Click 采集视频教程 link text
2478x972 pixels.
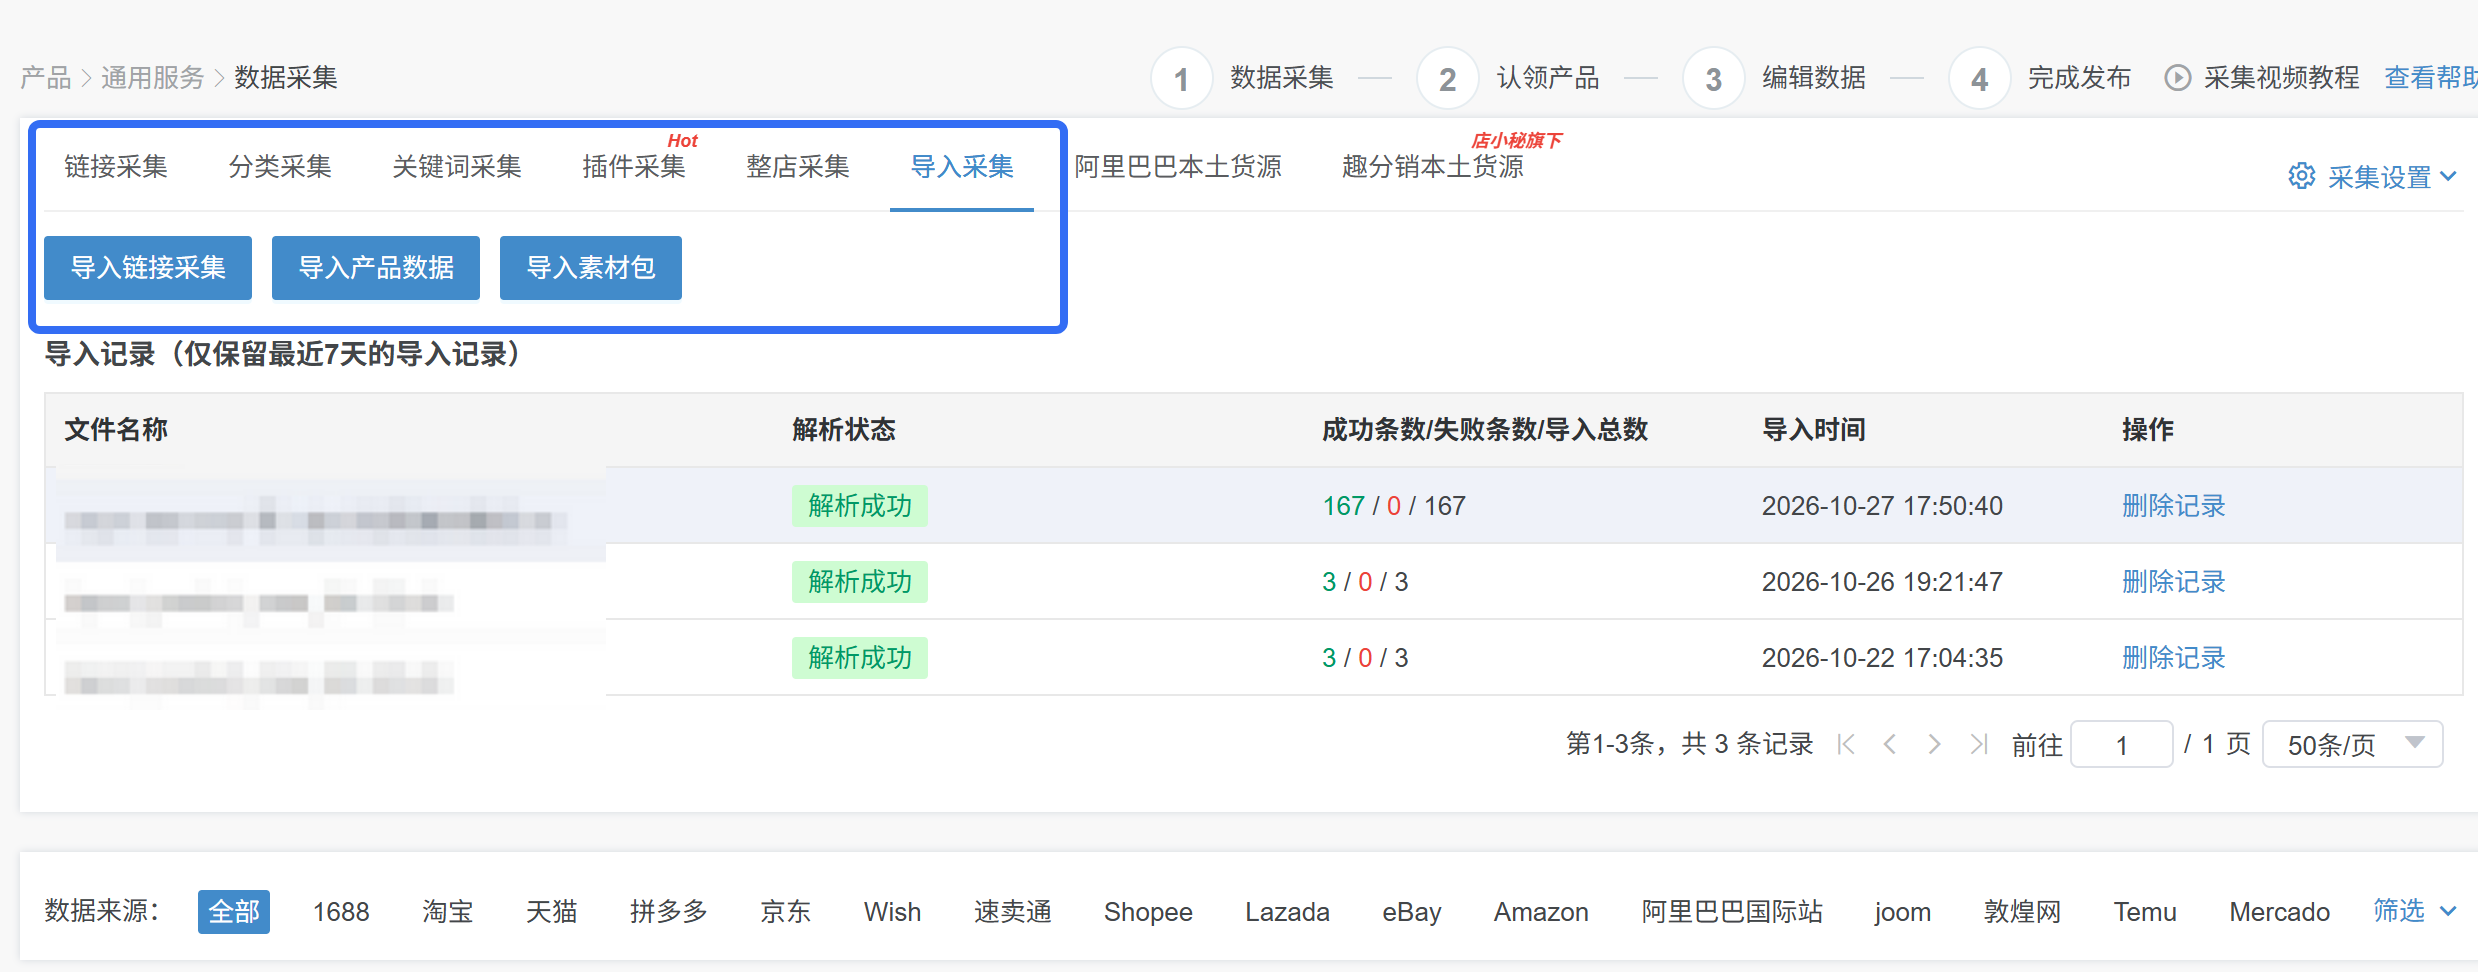pyautogui.click(x=2282, y=78)
